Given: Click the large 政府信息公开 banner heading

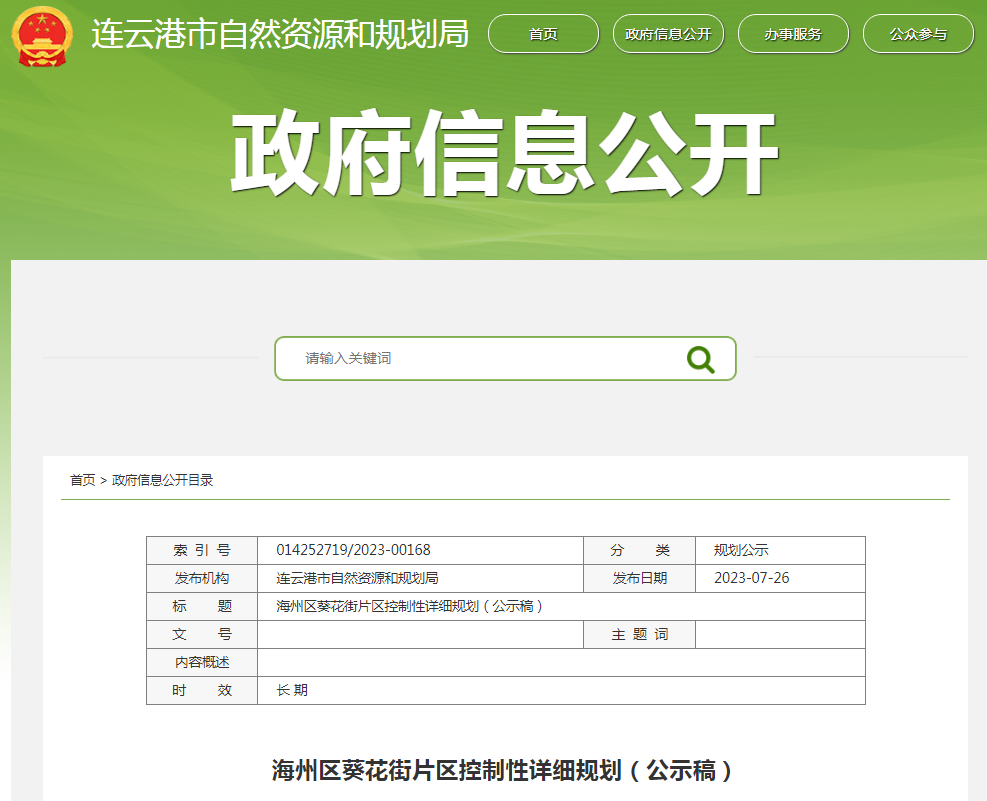Looking at the screenshot, I should 505,153.
